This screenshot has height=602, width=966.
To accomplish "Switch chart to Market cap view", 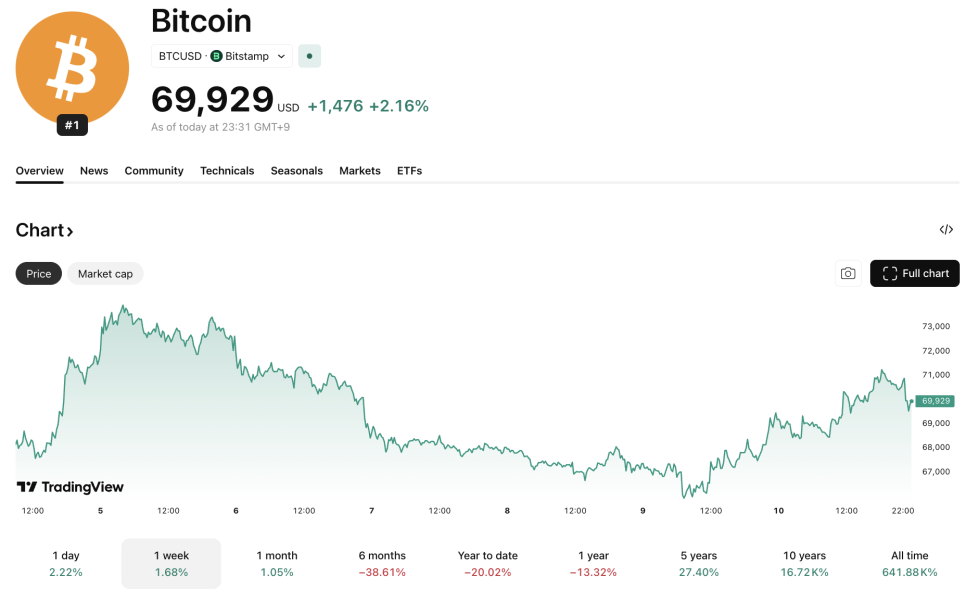I will [105, 274].
